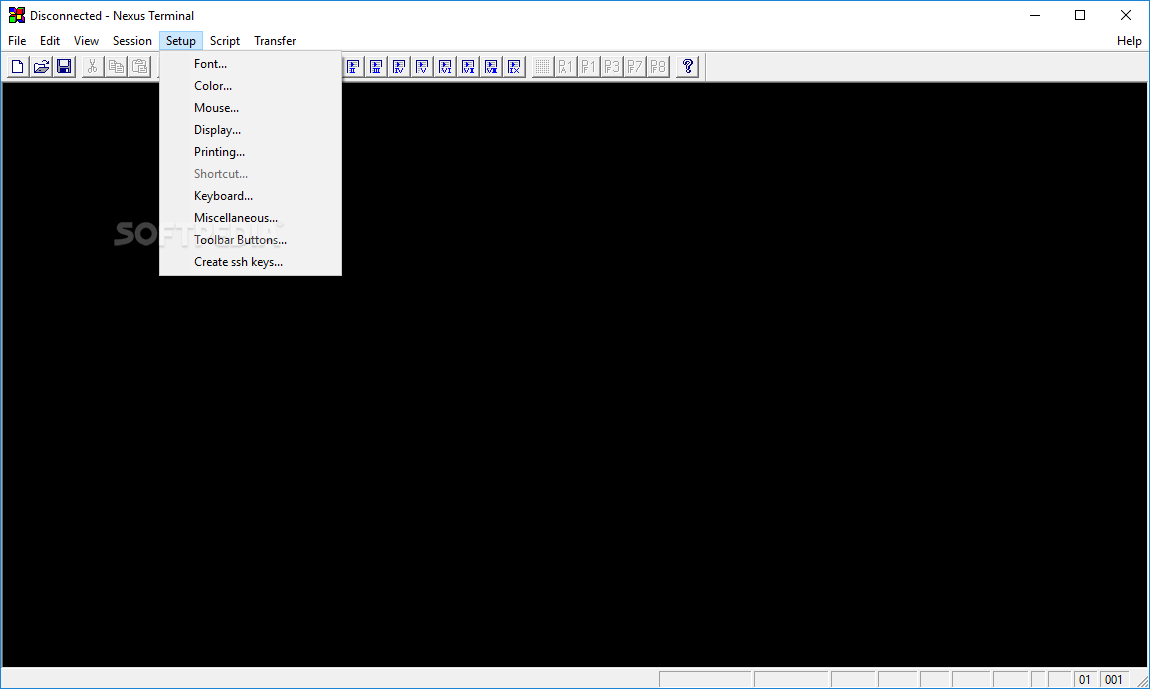The height and width of the screenshot is (689, 1150).
Task: Click the PA1 key toolbar icon
Action: 565,67
